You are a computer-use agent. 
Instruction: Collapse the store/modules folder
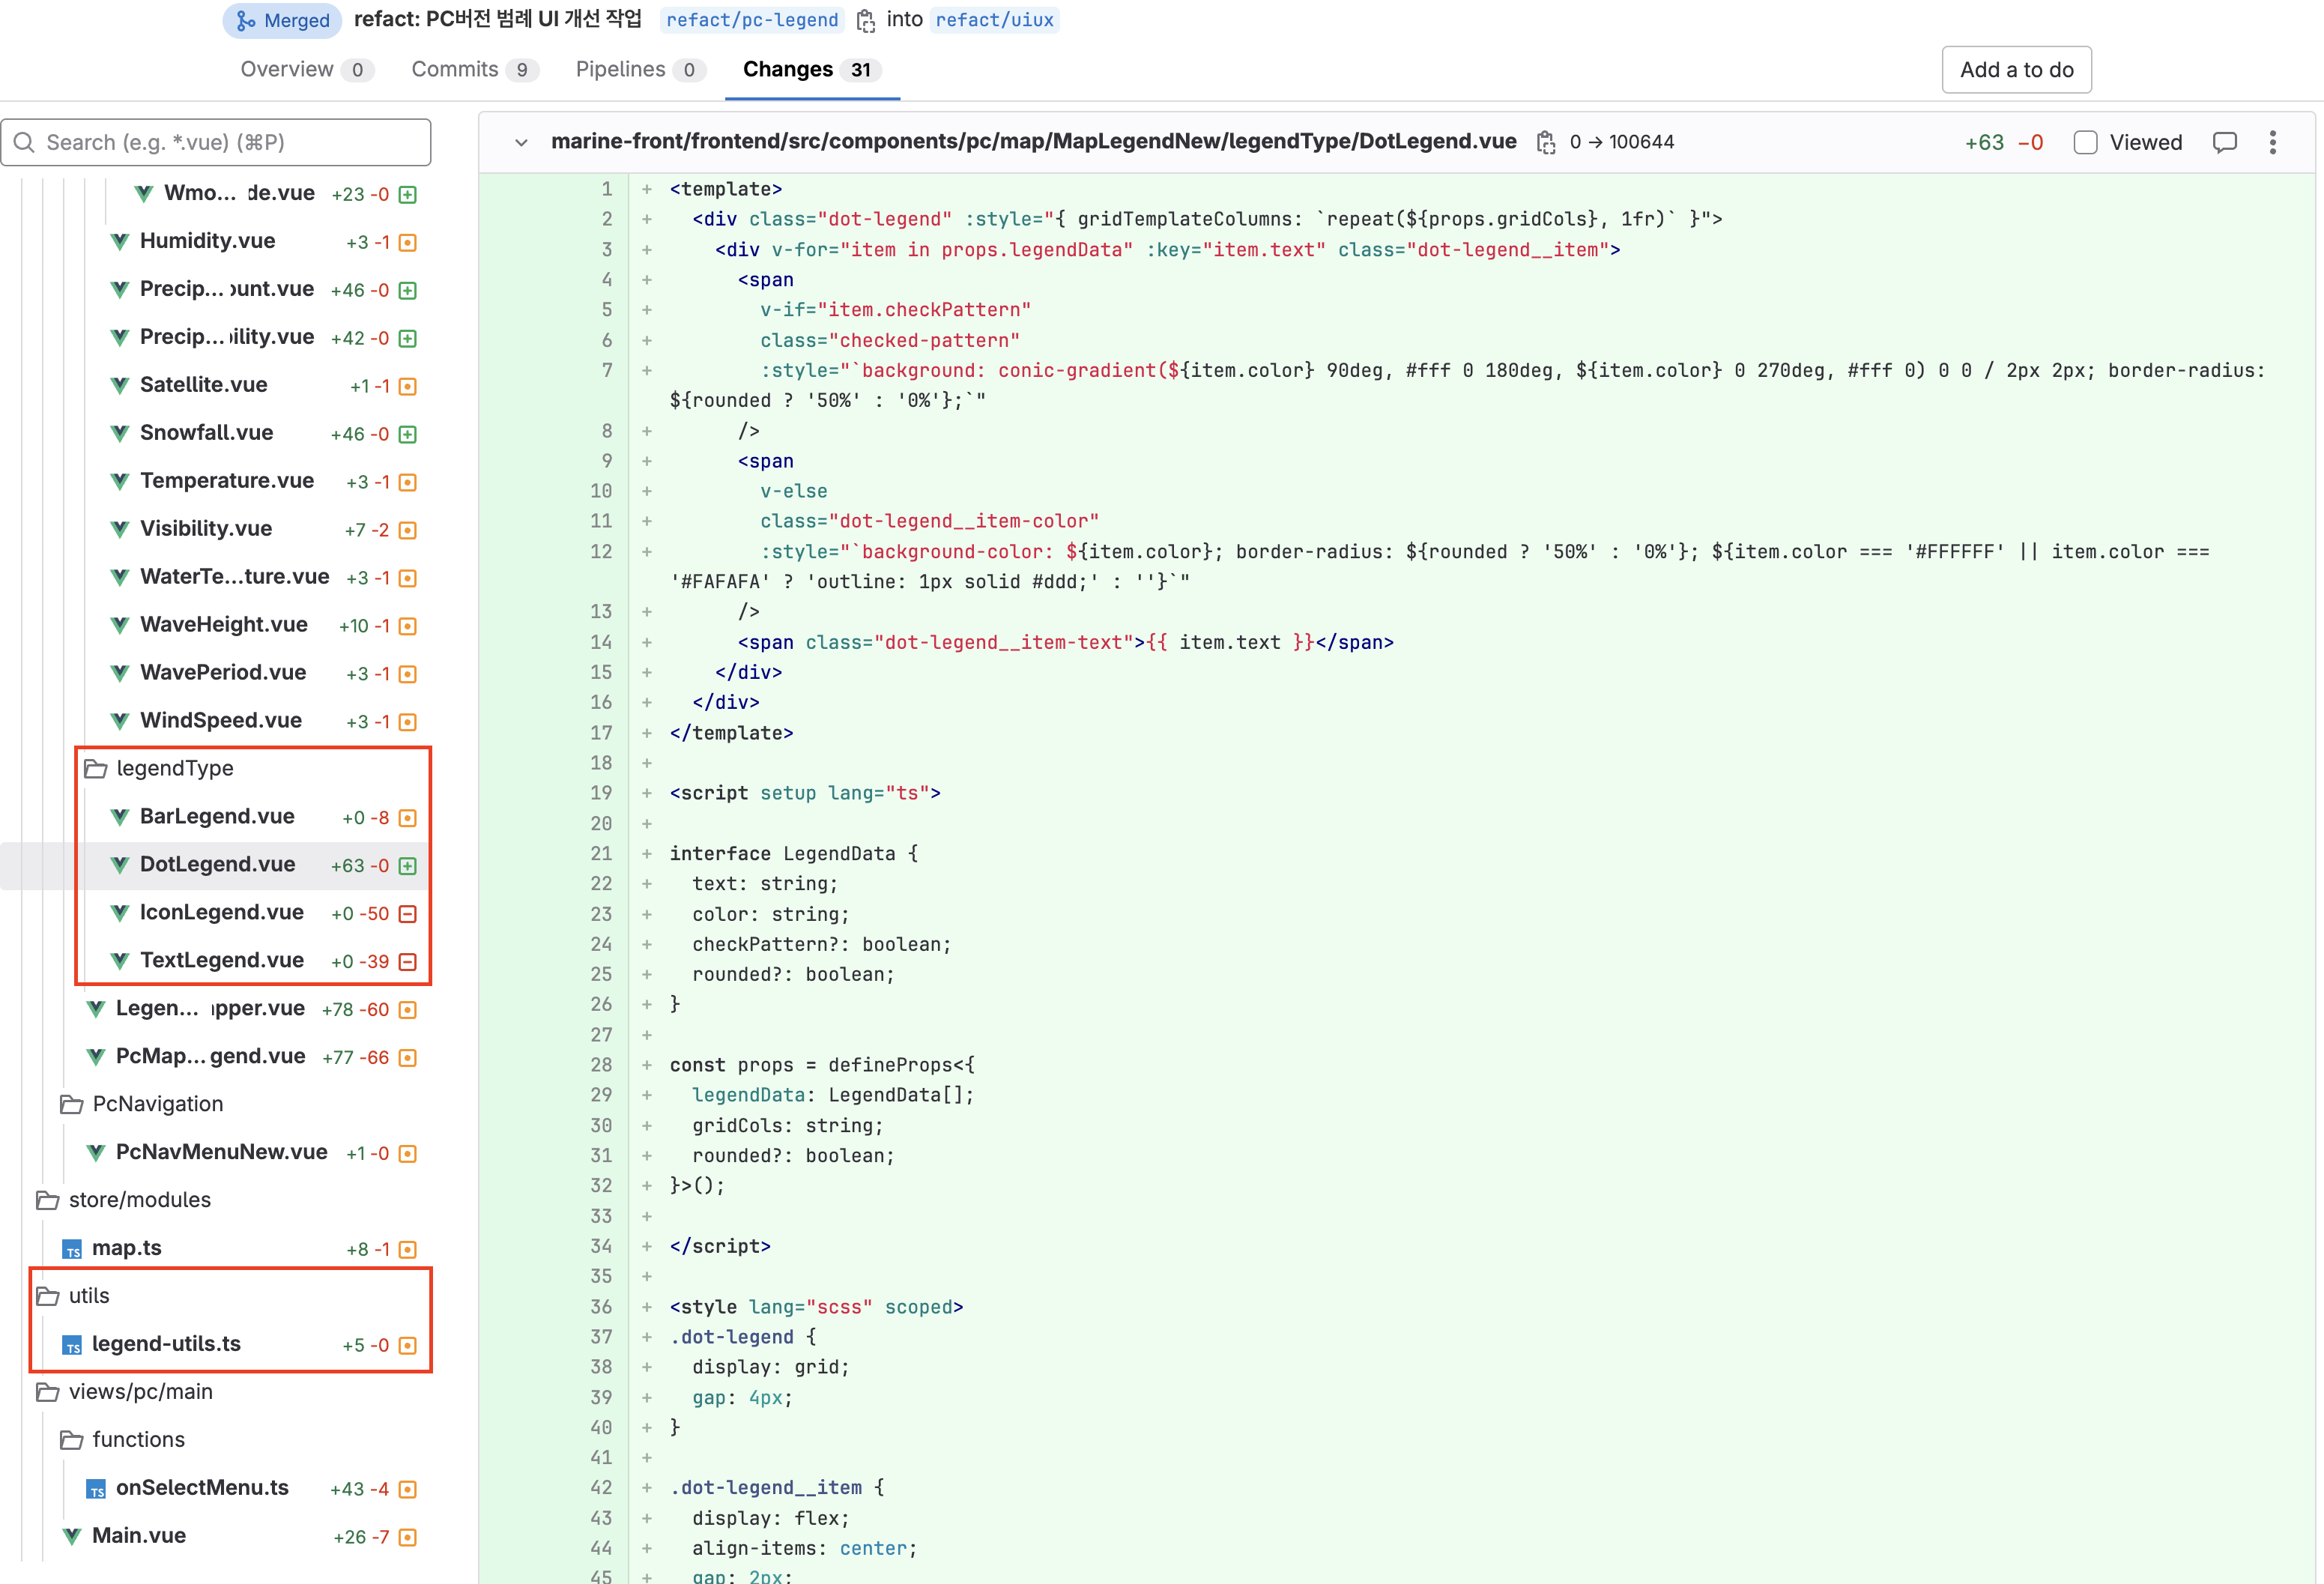(140, 1200)
